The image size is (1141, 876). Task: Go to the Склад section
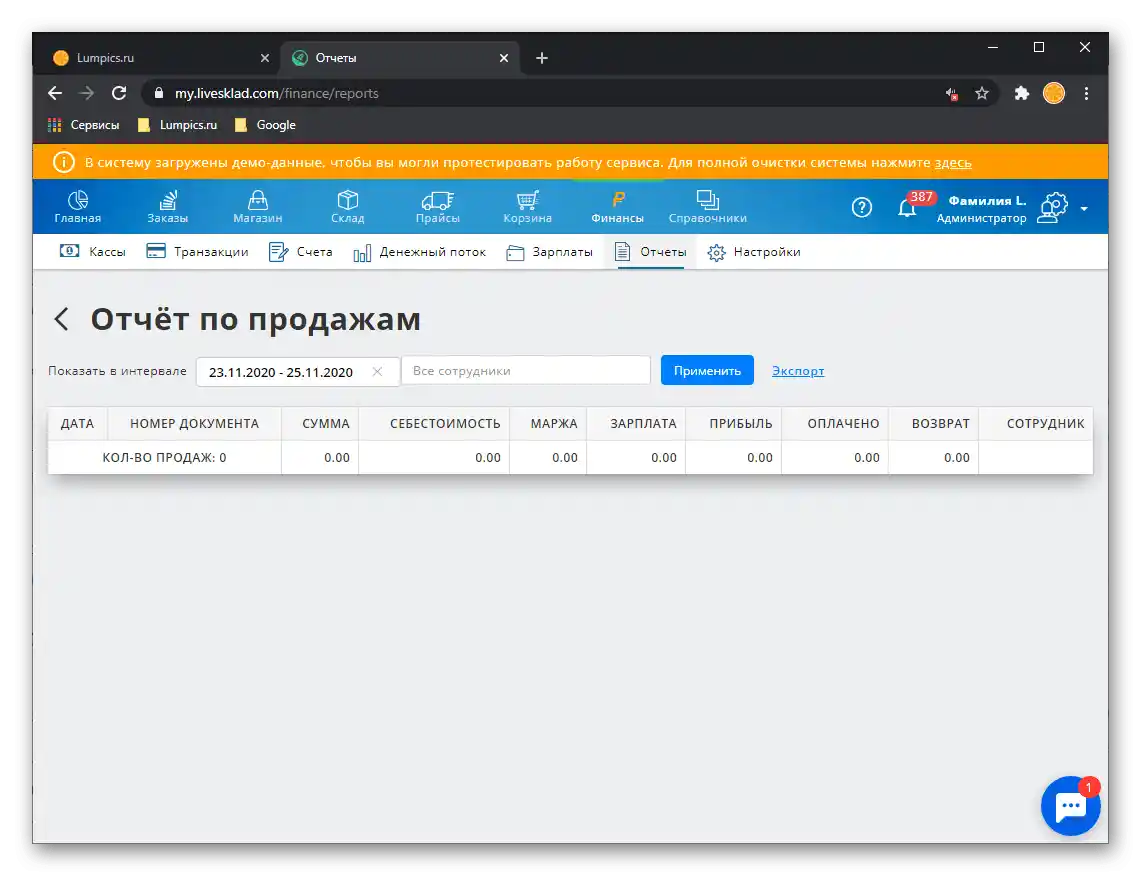[x=347, y=206]
